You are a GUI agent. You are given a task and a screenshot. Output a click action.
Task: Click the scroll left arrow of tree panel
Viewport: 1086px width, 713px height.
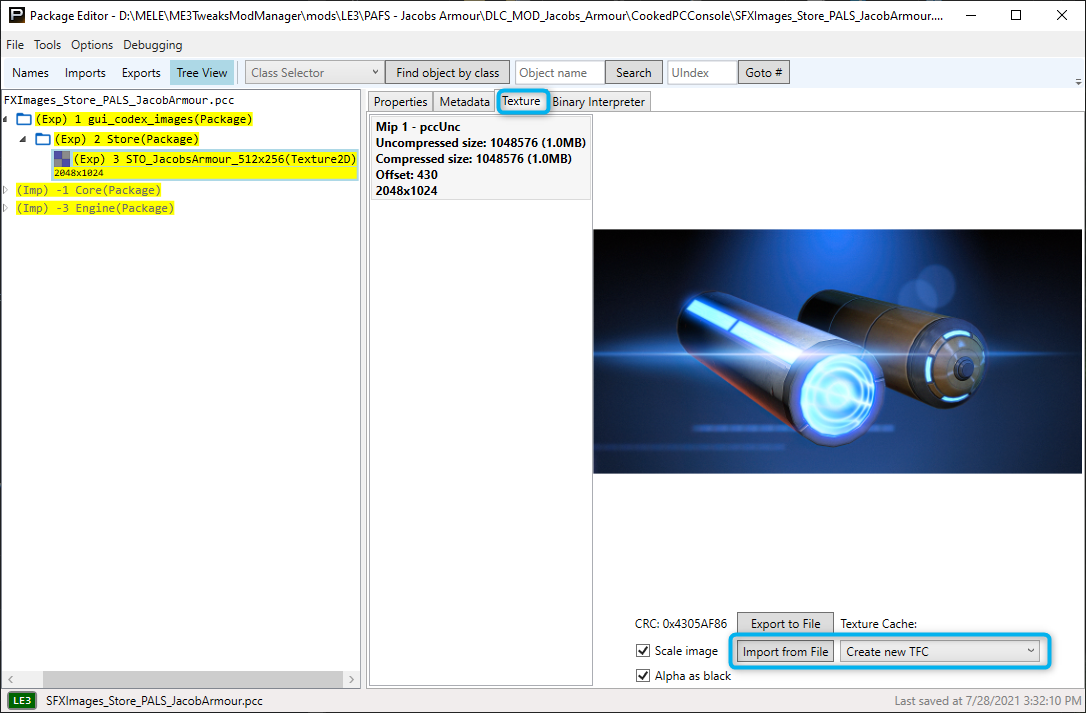[x=10, y=679]
